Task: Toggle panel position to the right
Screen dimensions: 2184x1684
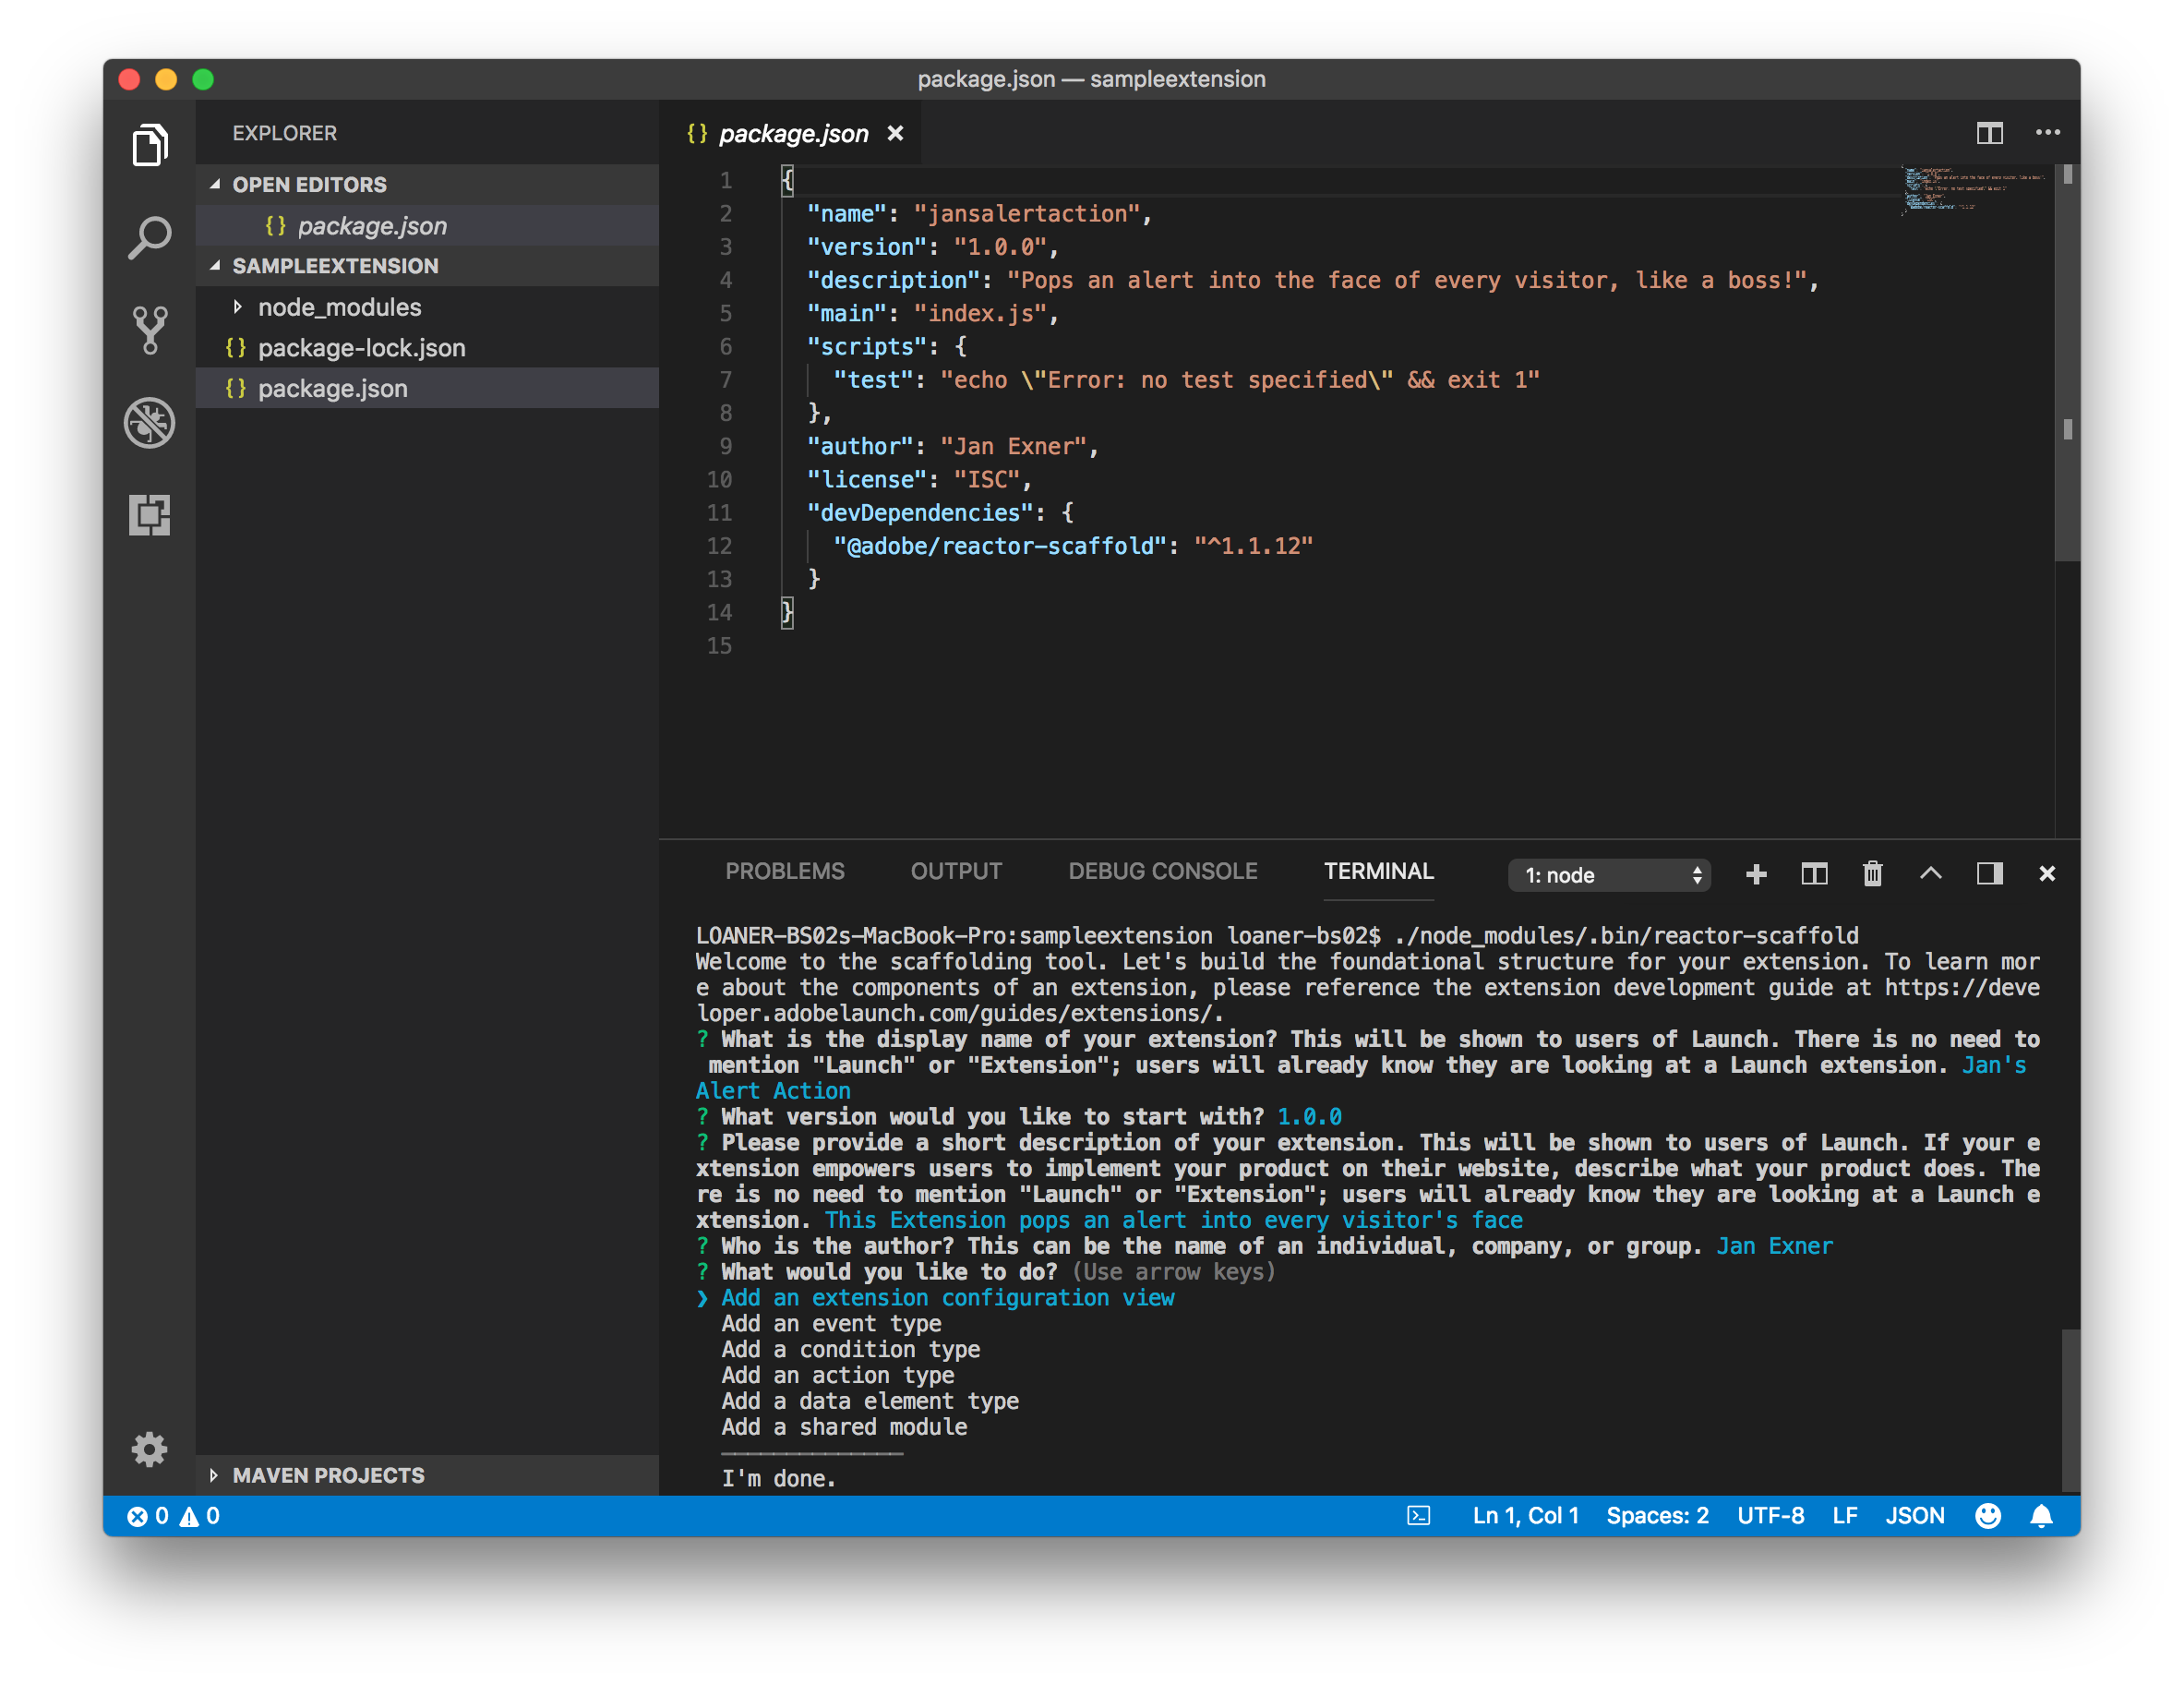Action: (1989, 874)
